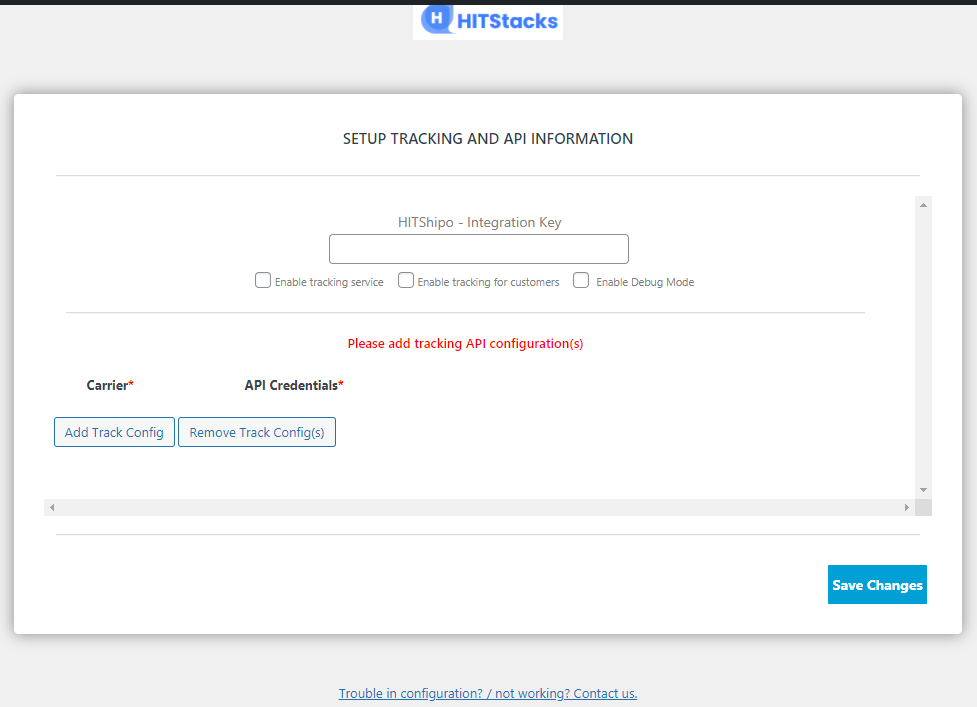Viewport: 977px width, 707px height.
Task: Open the Trouble in configuration contact link
Action: [488, 693]
